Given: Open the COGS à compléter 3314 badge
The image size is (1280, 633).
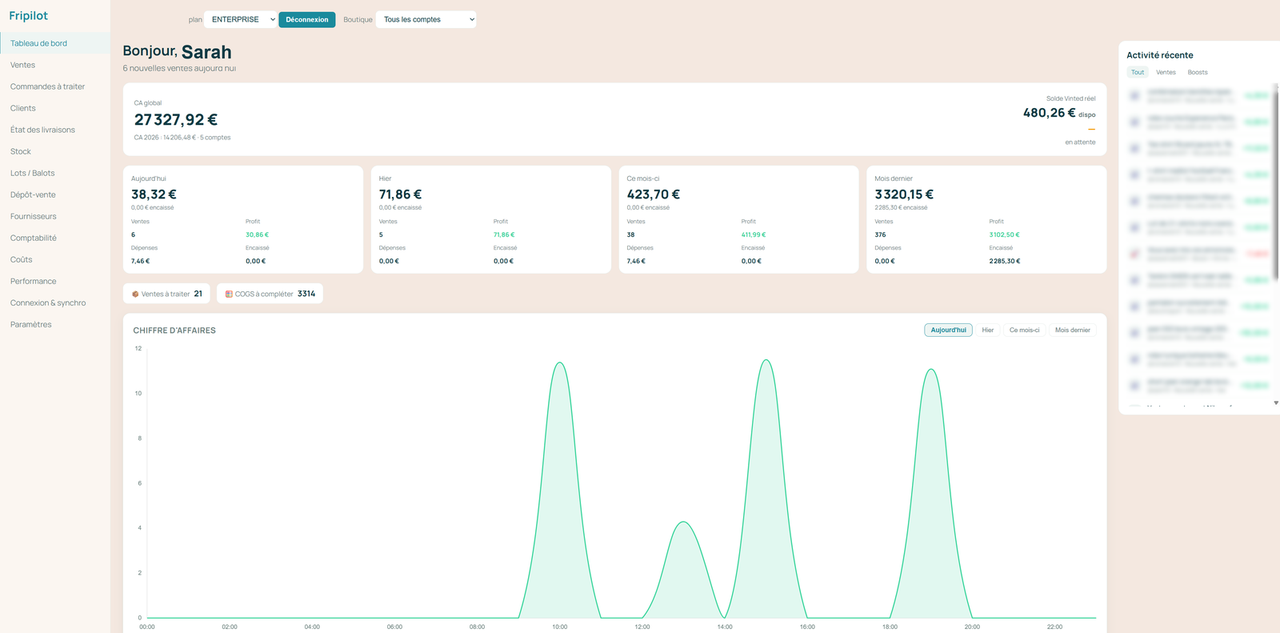Looking at the screenshot, I should (270, 294).
